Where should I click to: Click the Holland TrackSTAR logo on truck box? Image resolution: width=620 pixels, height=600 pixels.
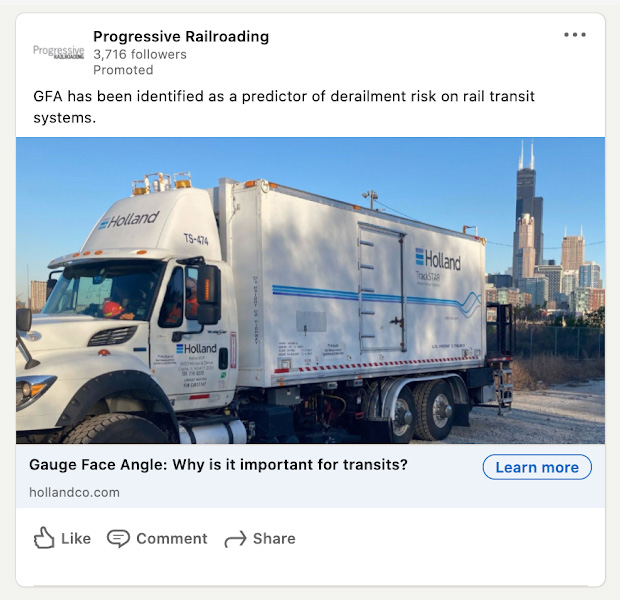pos(438,265)
